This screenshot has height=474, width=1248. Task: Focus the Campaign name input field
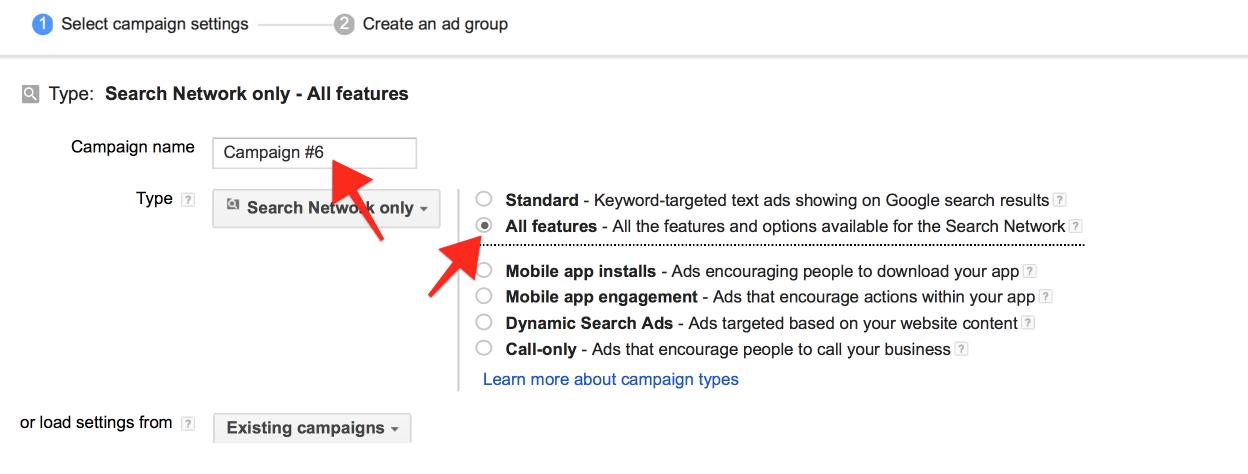click(315, 153)
